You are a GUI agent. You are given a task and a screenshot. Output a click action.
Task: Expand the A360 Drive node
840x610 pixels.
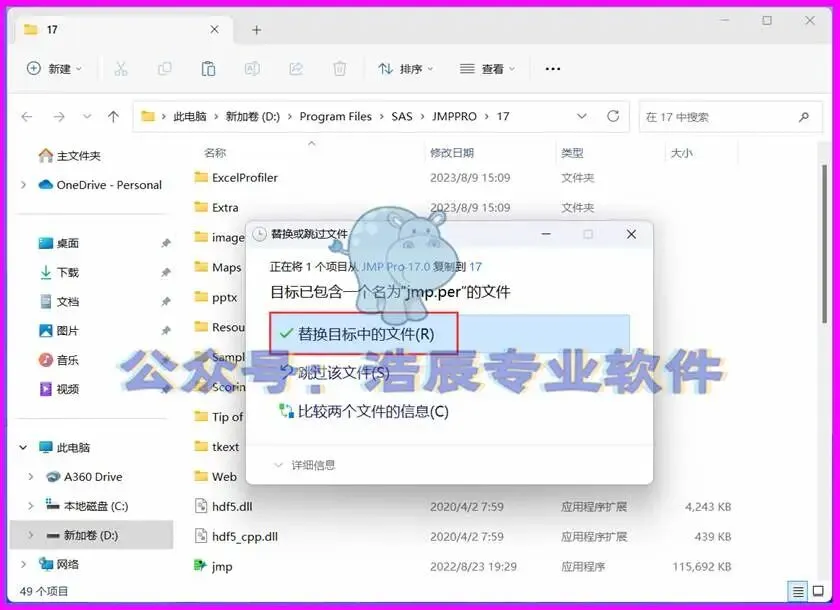(31, 477)
